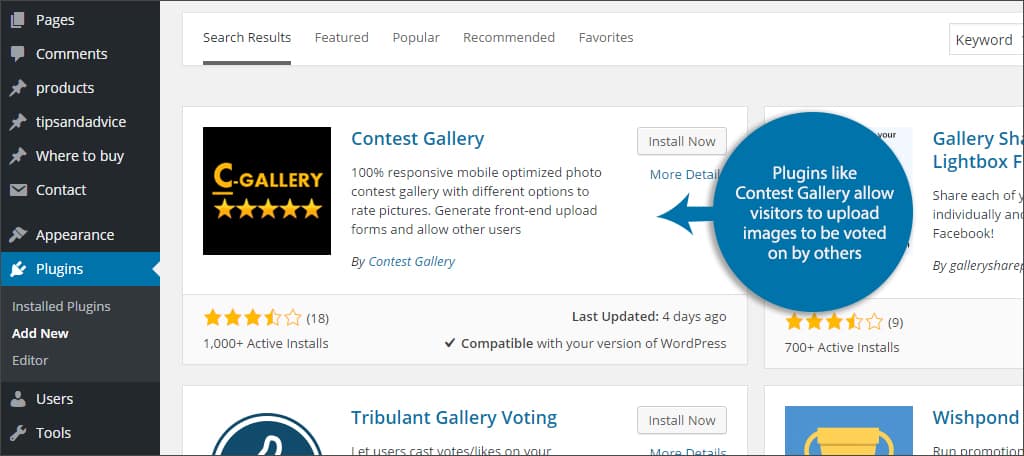
Task: Open the Recommended plugins tab
Action: pyautogui.click(x=509, y=37)
